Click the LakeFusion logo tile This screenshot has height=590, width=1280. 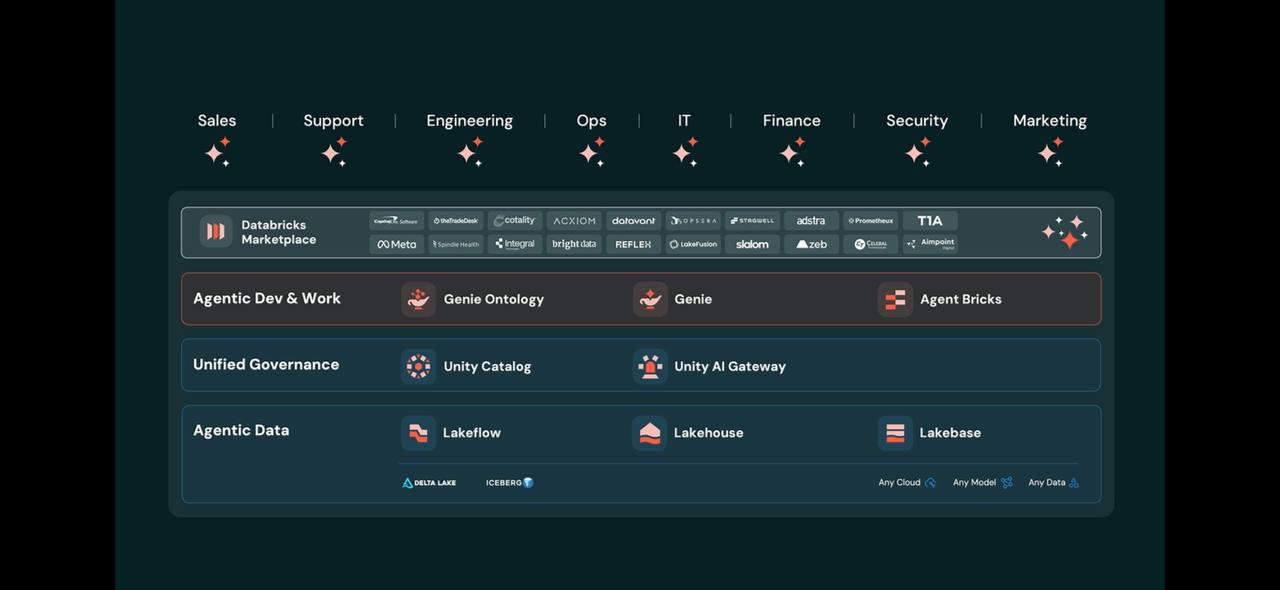click(x=692, y=244)
